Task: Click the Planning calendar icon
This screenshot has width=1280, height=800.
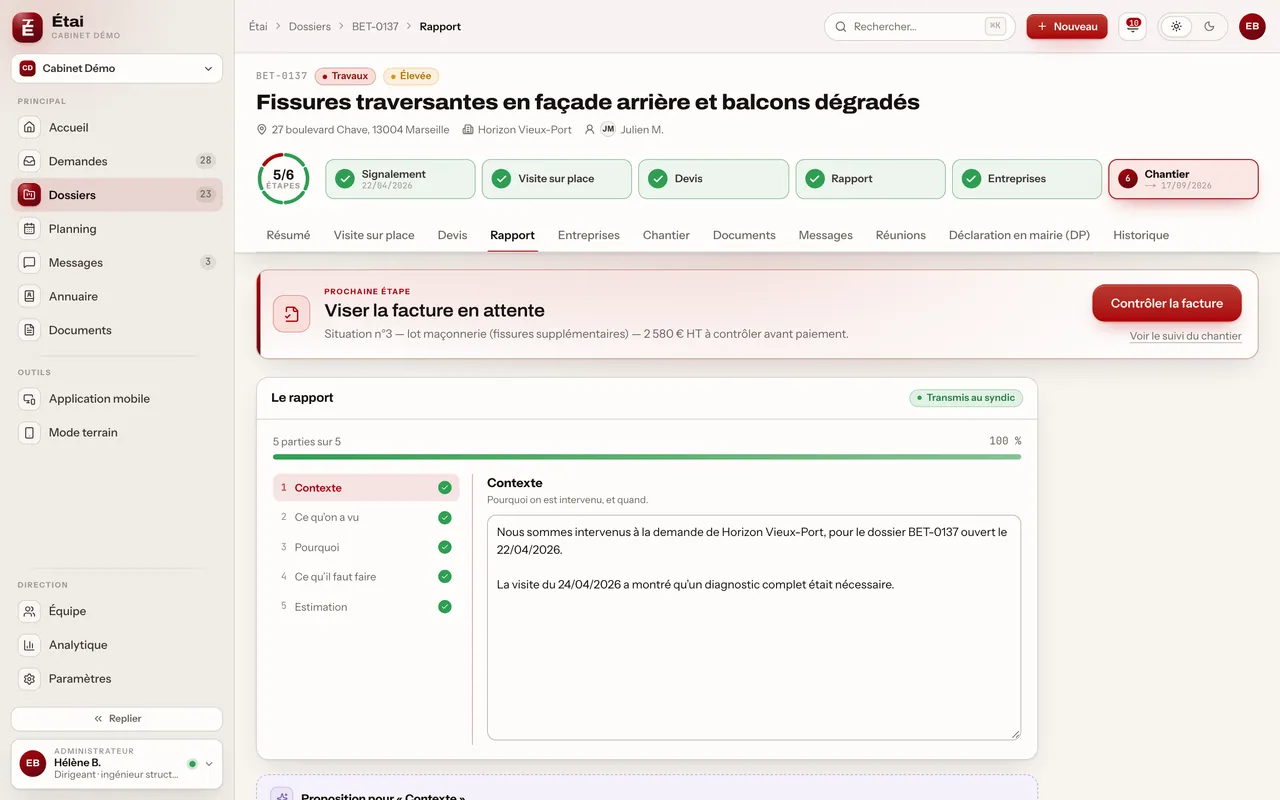Action: pos(30,229)
